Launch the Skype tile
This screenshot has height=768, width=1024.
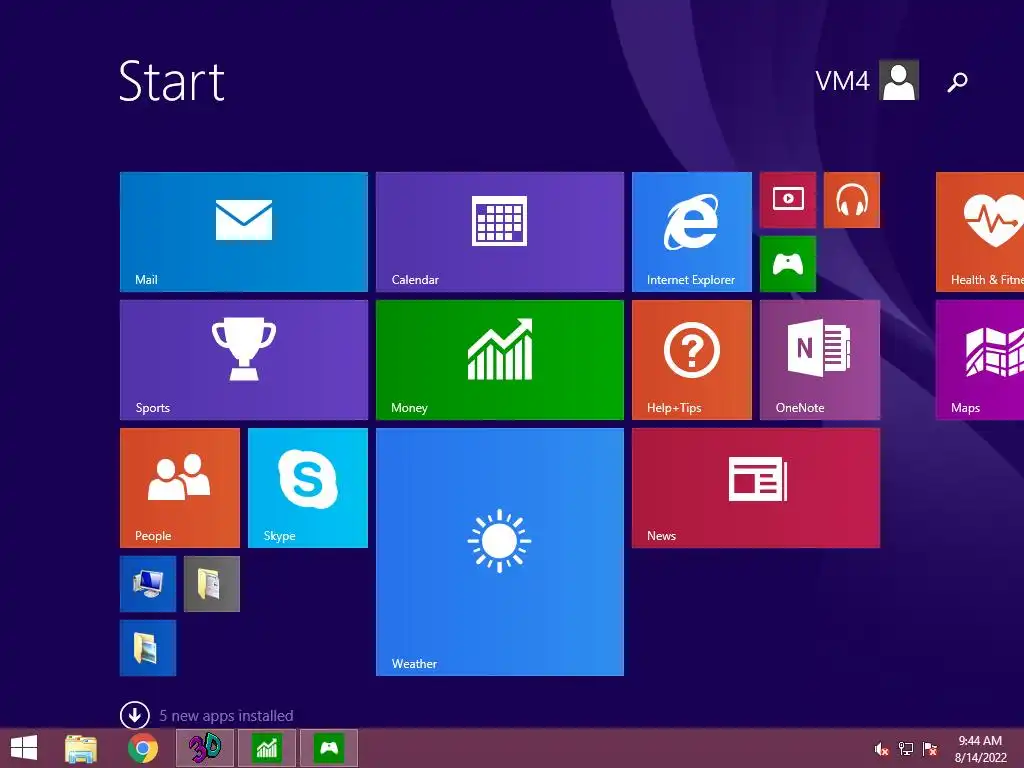pos(308,488)
